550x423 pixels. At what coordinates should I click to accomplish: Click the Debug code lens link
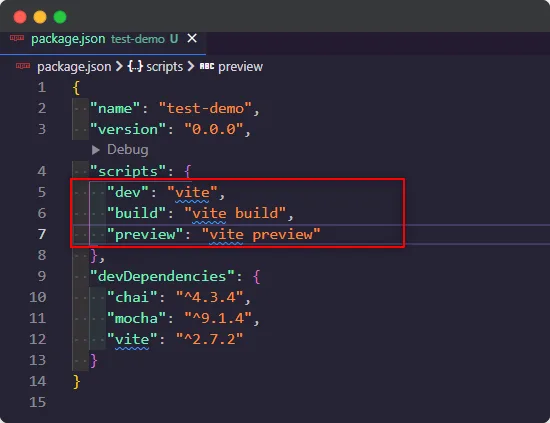[x=128, y=150]
